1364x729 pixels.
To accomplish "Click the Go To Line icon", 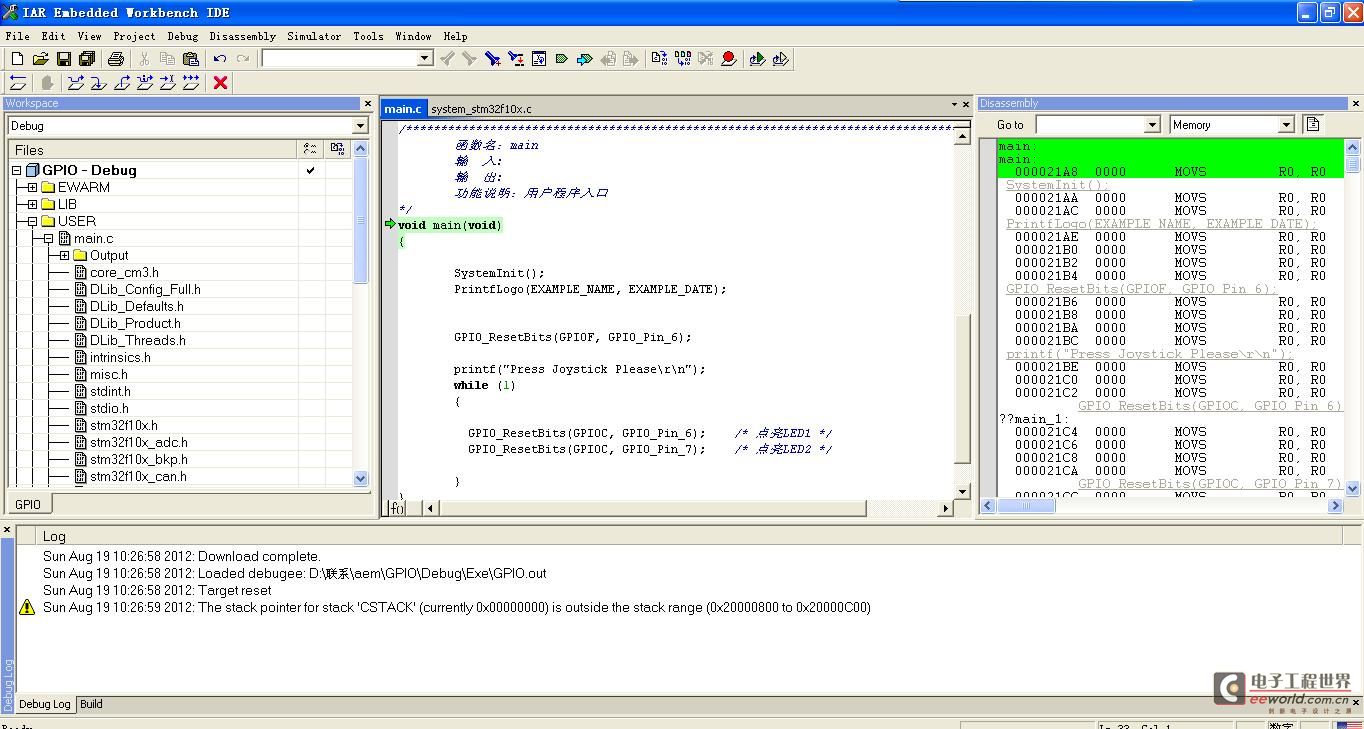I will pyautogui.click(x=539, y=59).
